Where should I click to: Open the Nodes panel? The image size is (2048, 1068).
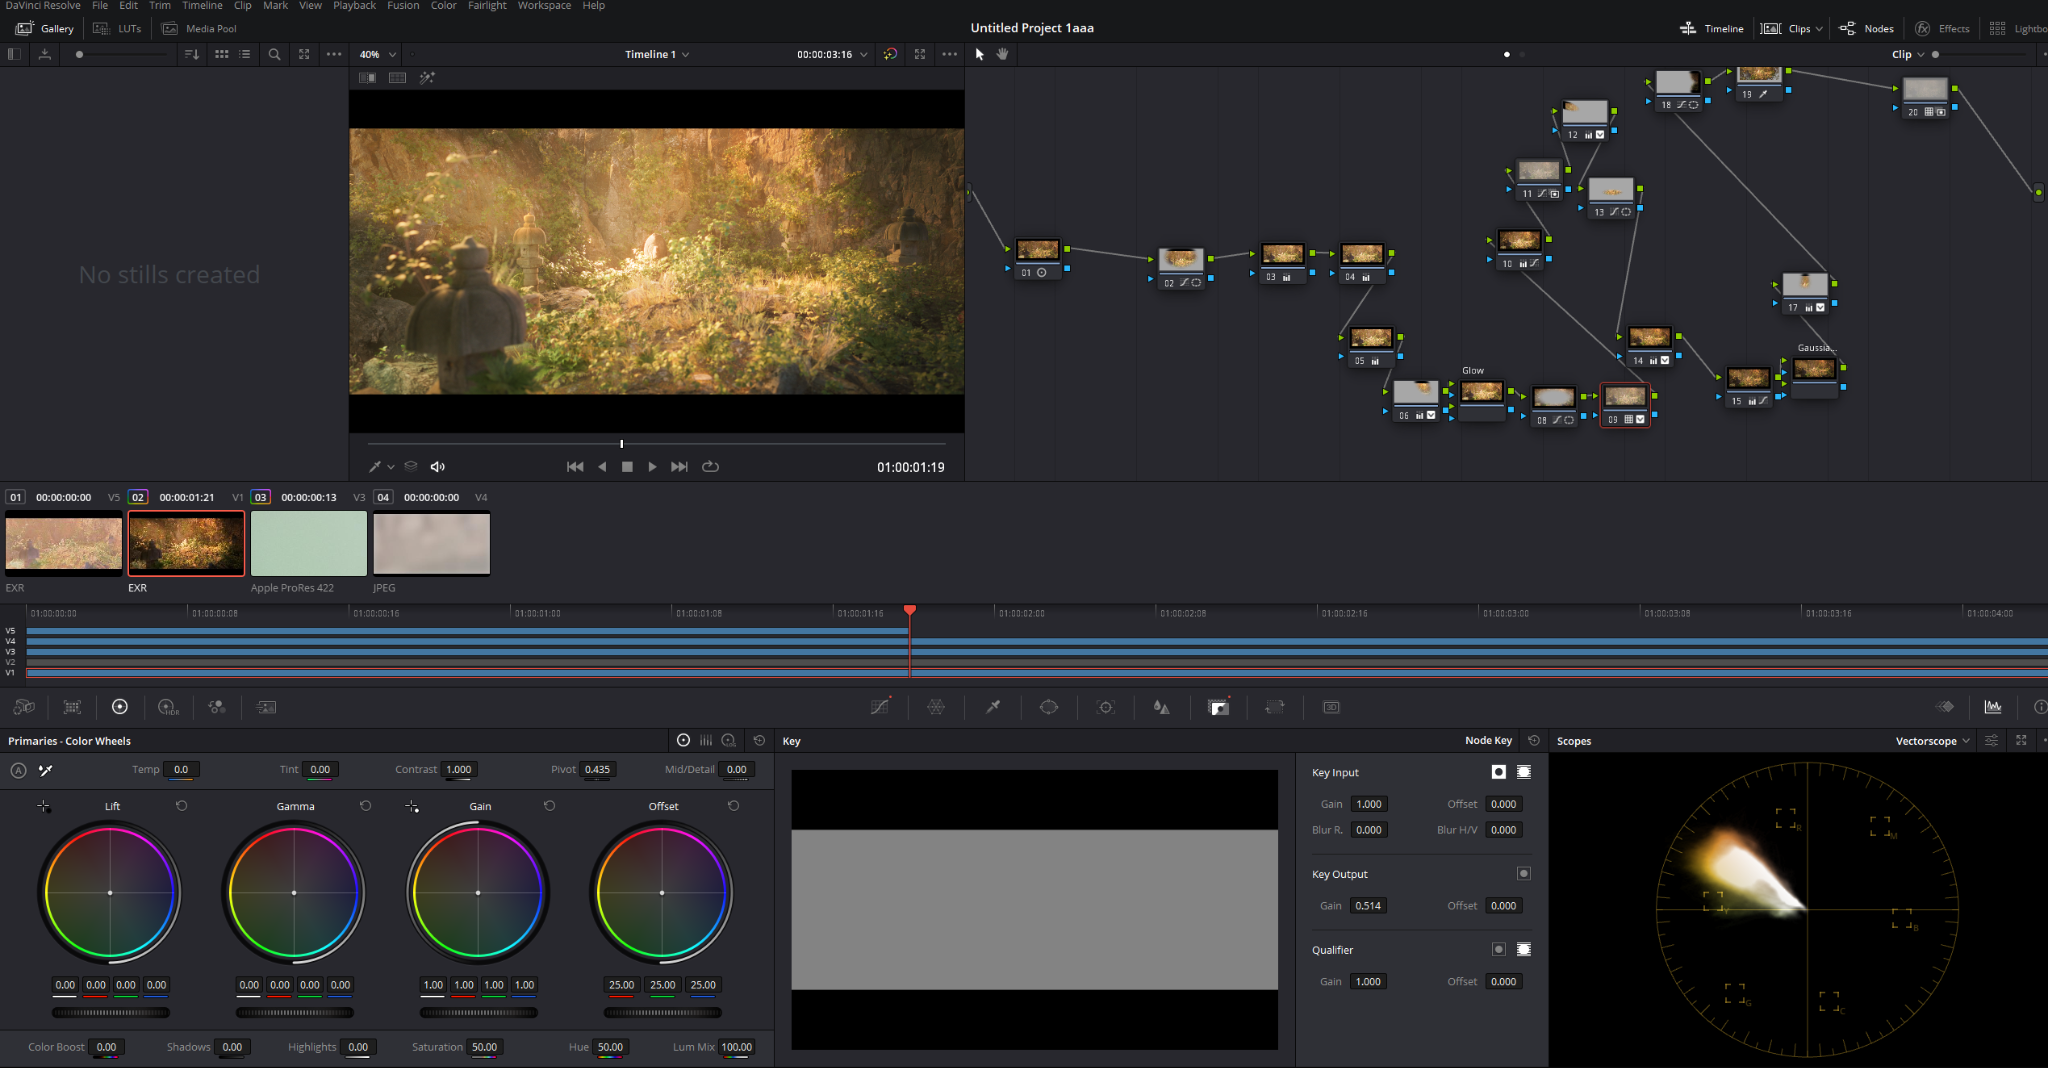(x=1868, y=28)
